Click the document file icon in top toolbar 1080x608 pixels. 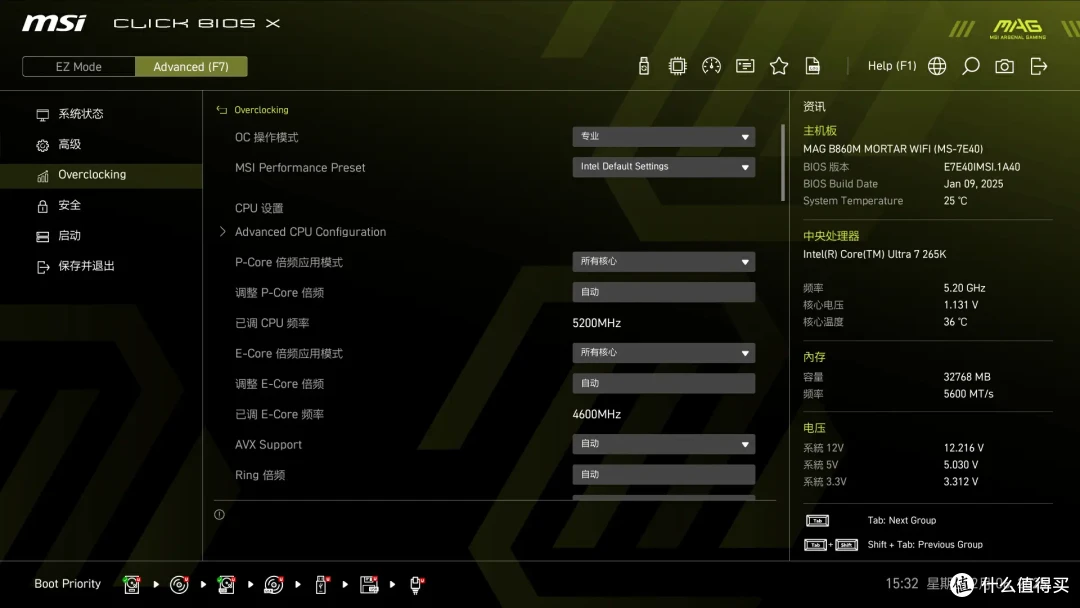813,66
